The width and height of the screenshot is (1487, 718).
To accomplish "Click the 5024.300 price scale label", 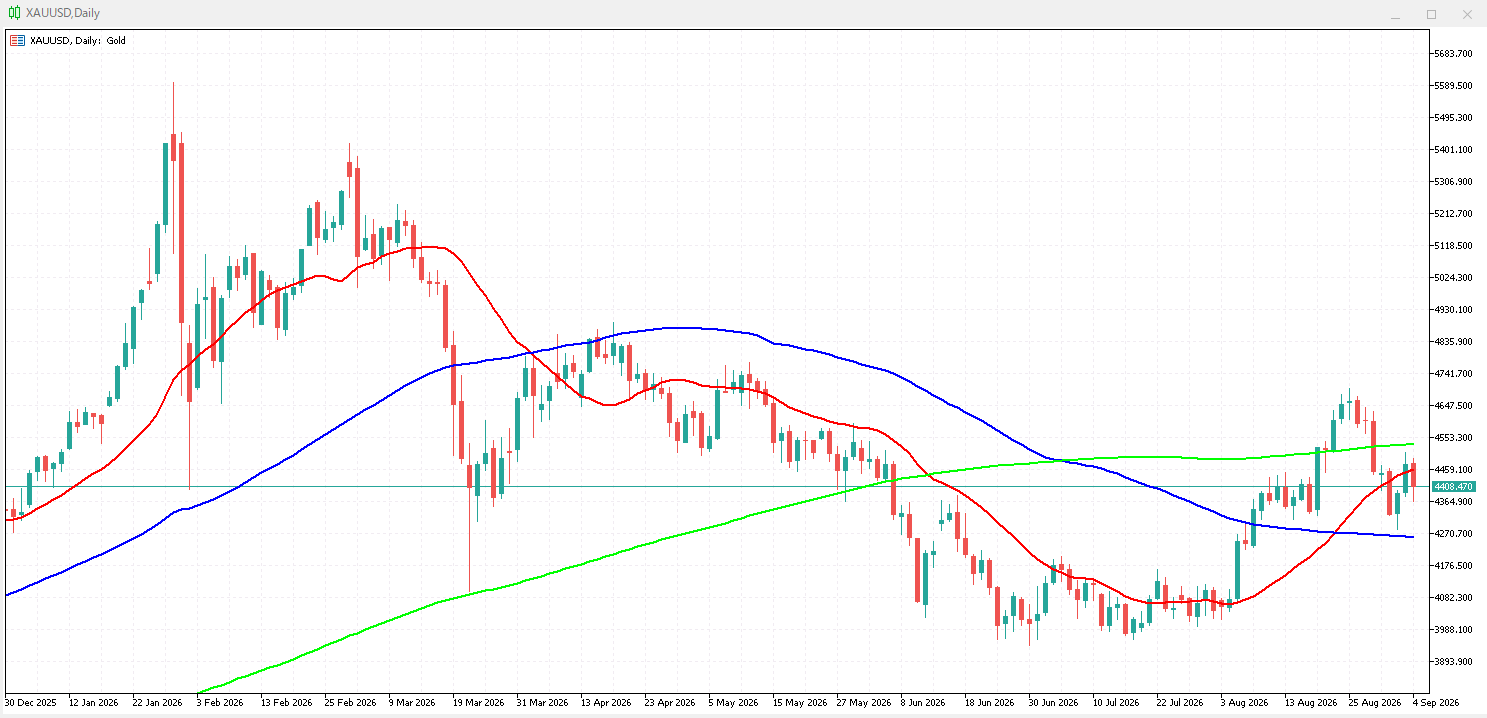I will coord(1452,278).
